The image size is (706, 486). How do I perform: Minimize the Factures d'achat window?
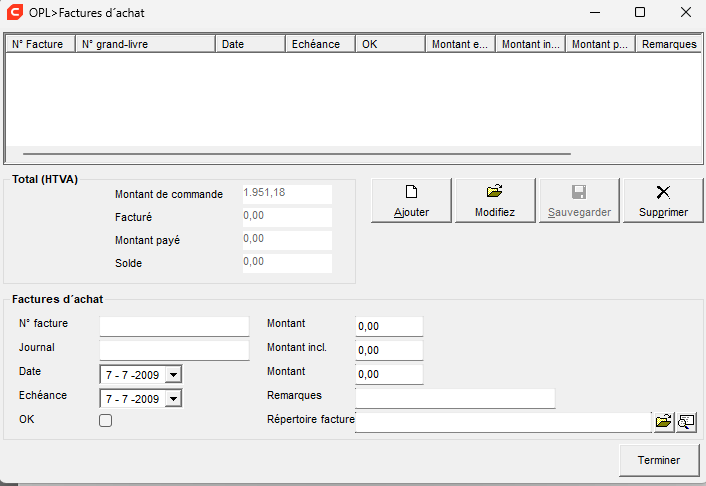[x=595, y=12]
